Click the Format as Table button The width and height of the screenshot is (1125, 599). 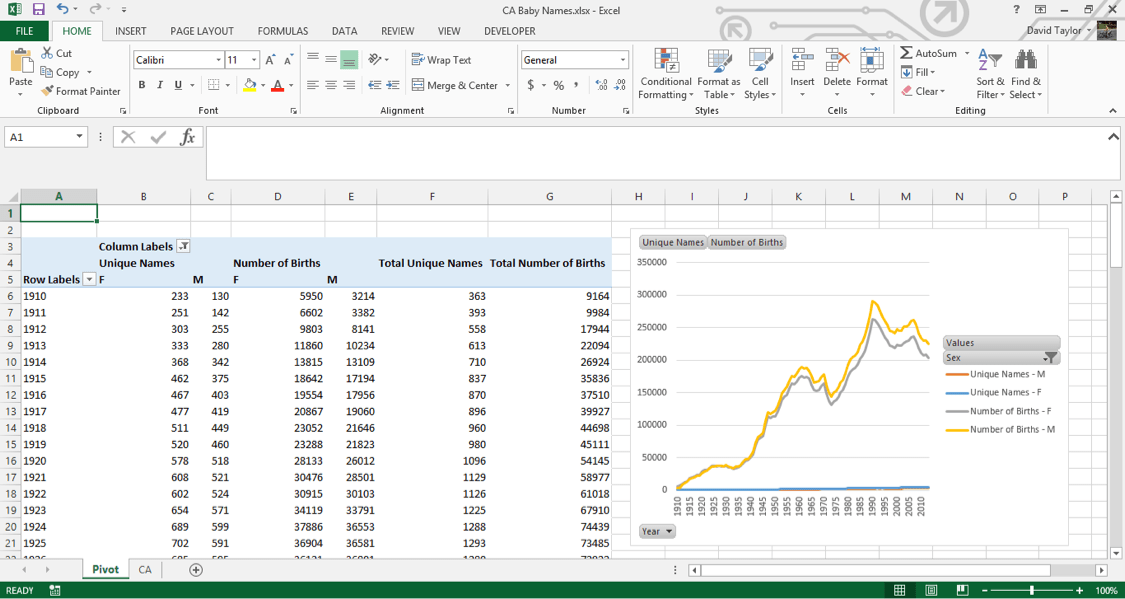(718, 72)
